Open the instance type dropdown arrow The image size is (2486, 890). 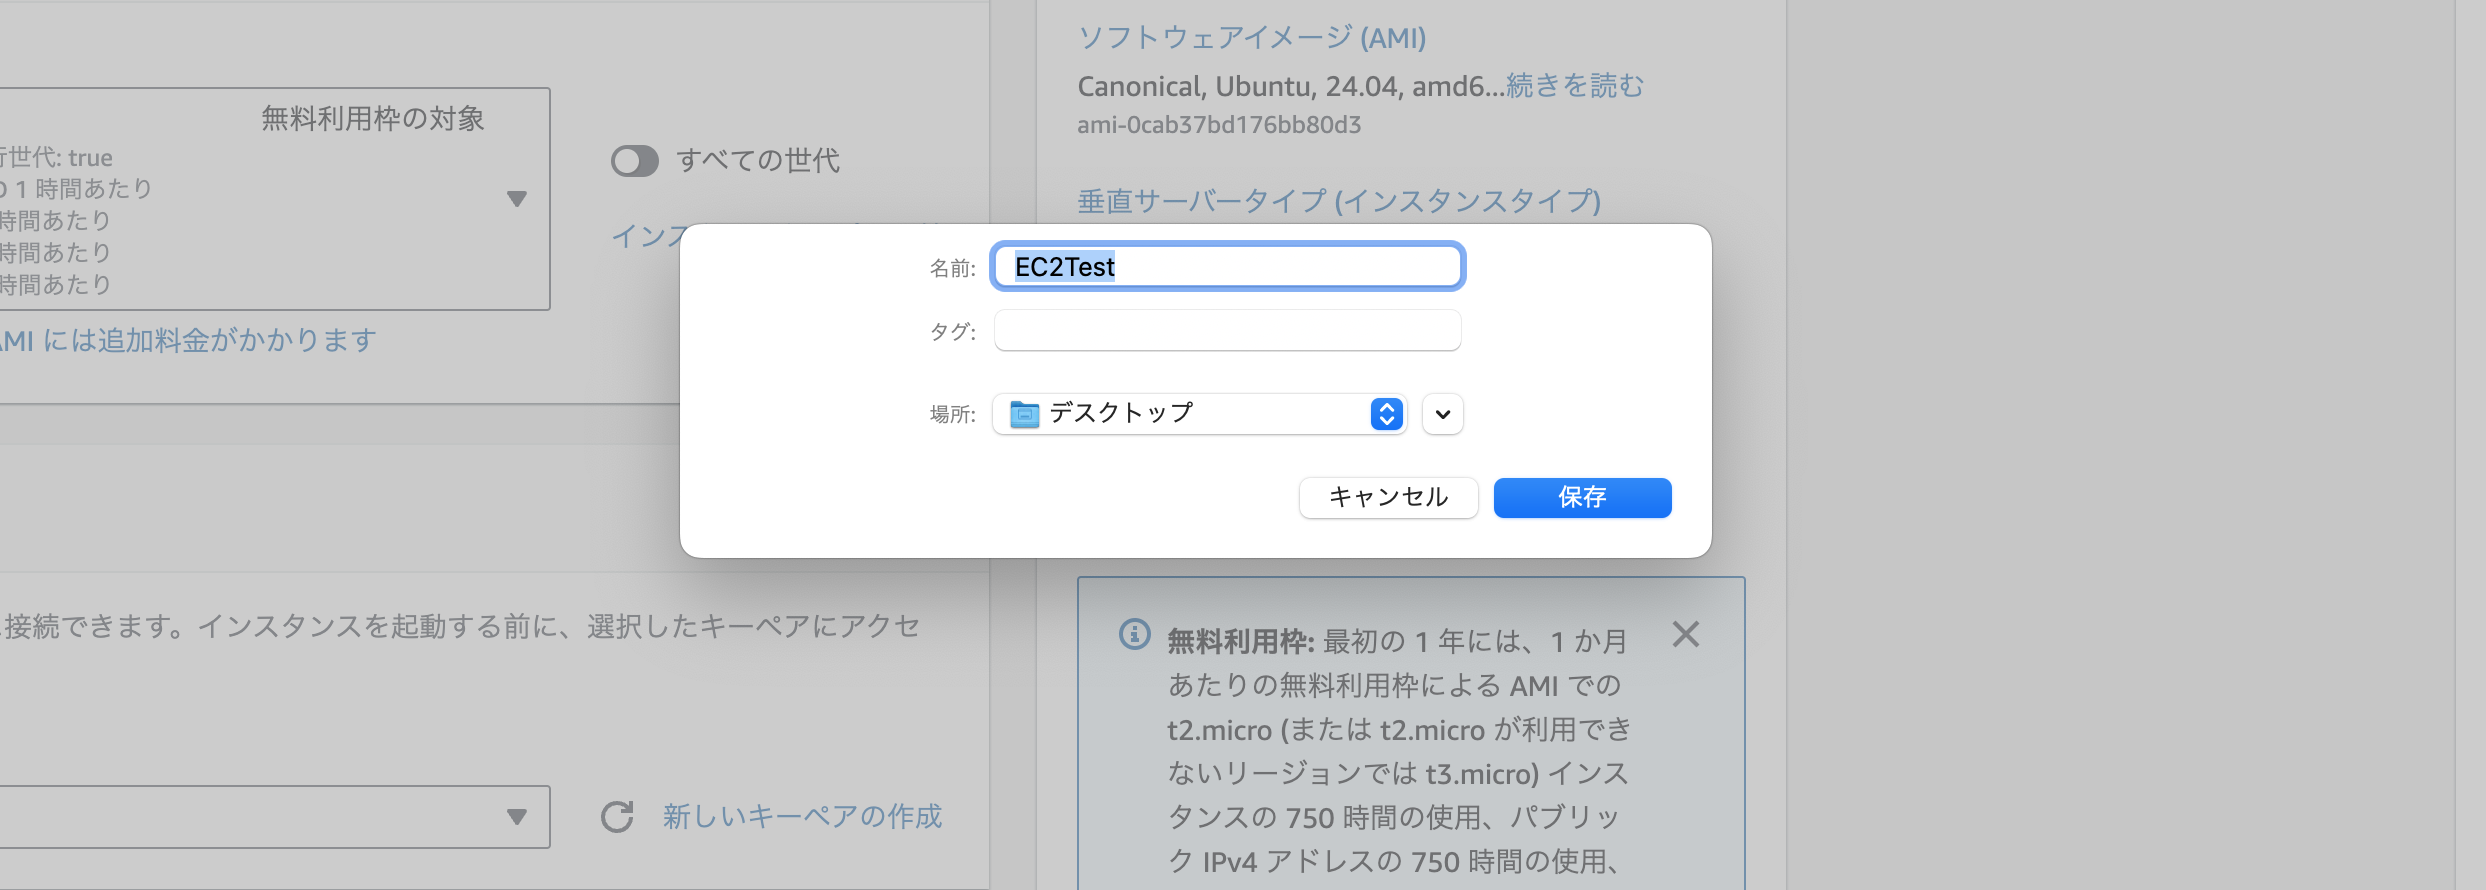tap(517, 199)
